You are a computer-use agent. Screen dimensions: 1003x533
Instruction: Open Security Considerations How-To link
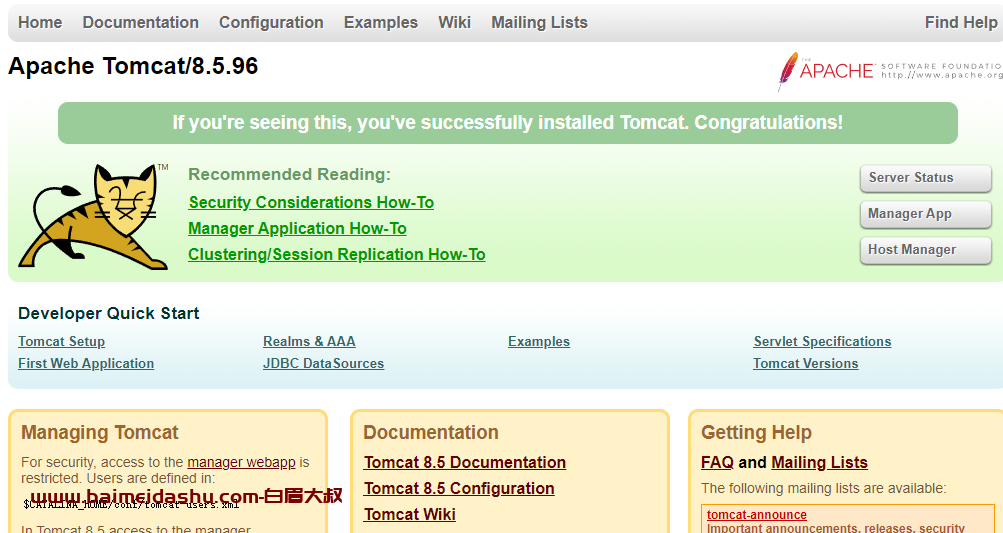311,202
